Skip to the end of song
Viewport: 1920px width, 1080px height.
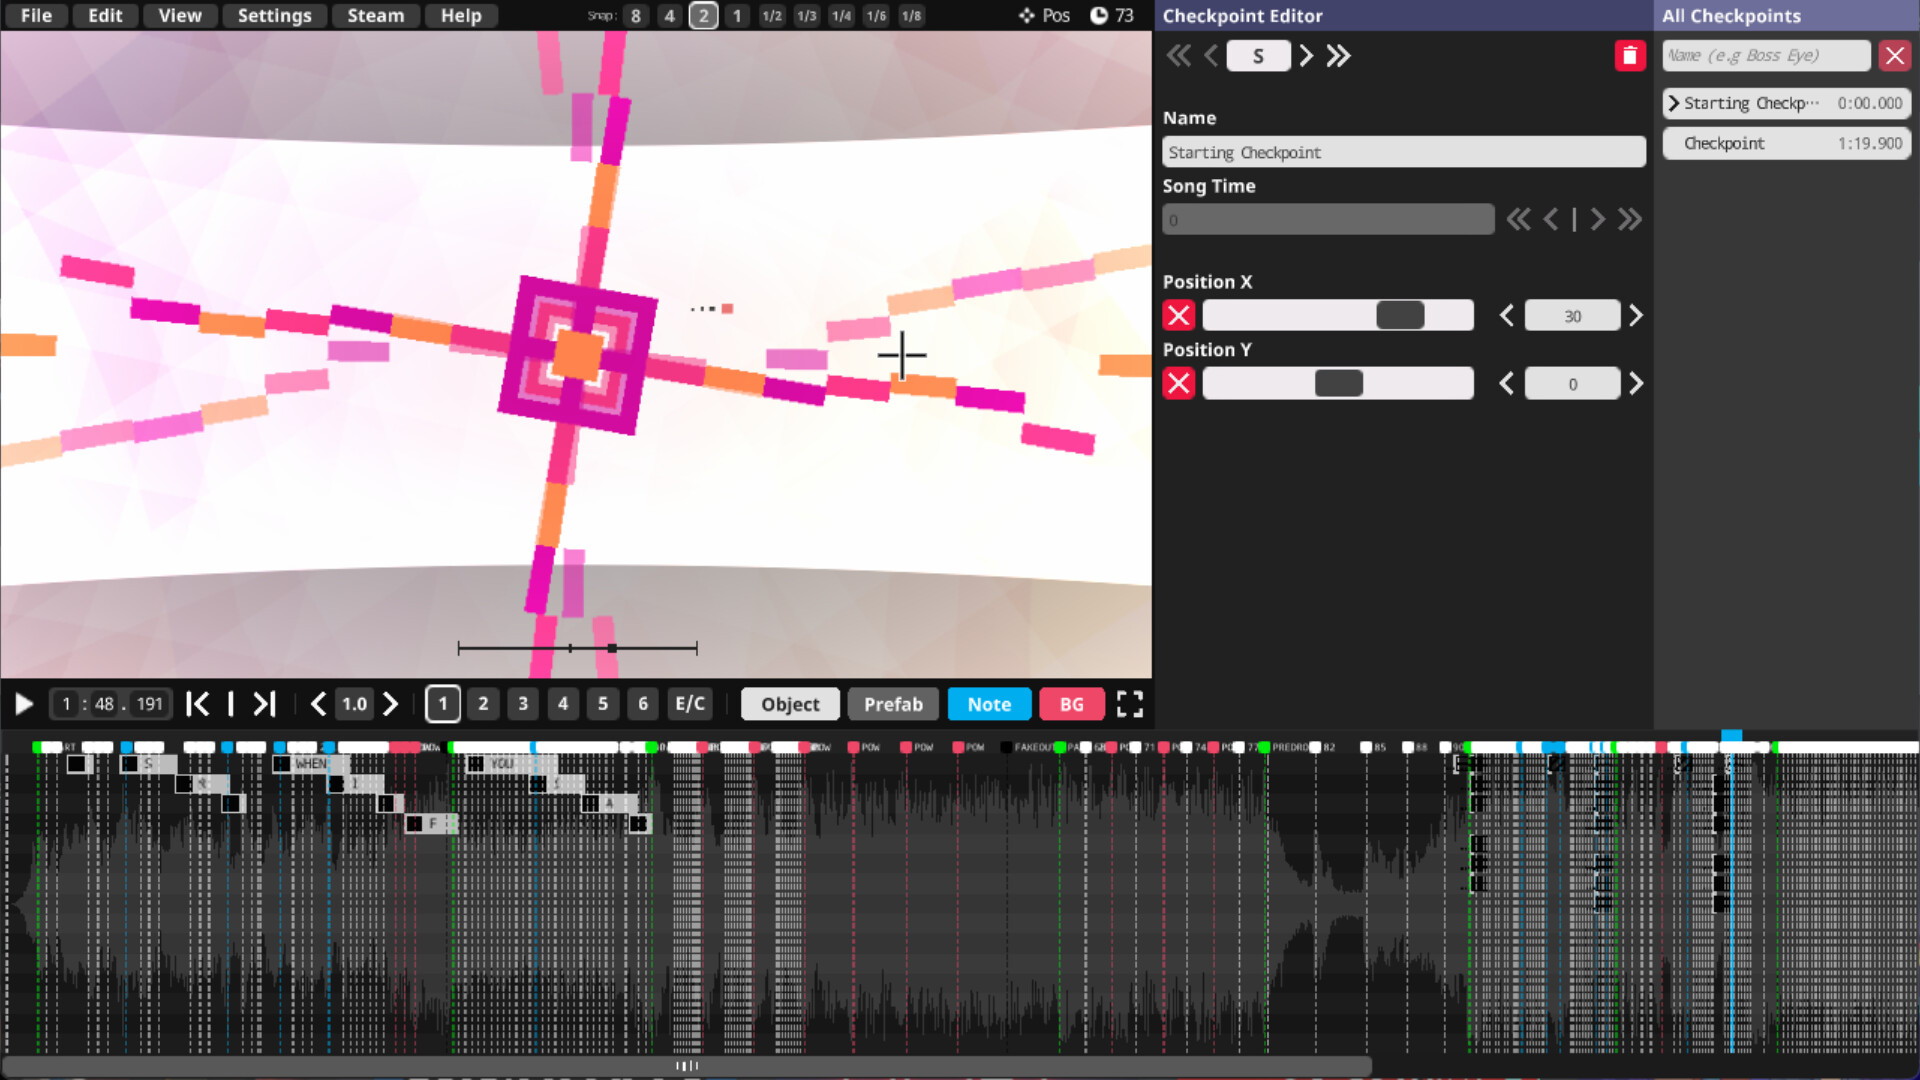click(x=264, y=705)
